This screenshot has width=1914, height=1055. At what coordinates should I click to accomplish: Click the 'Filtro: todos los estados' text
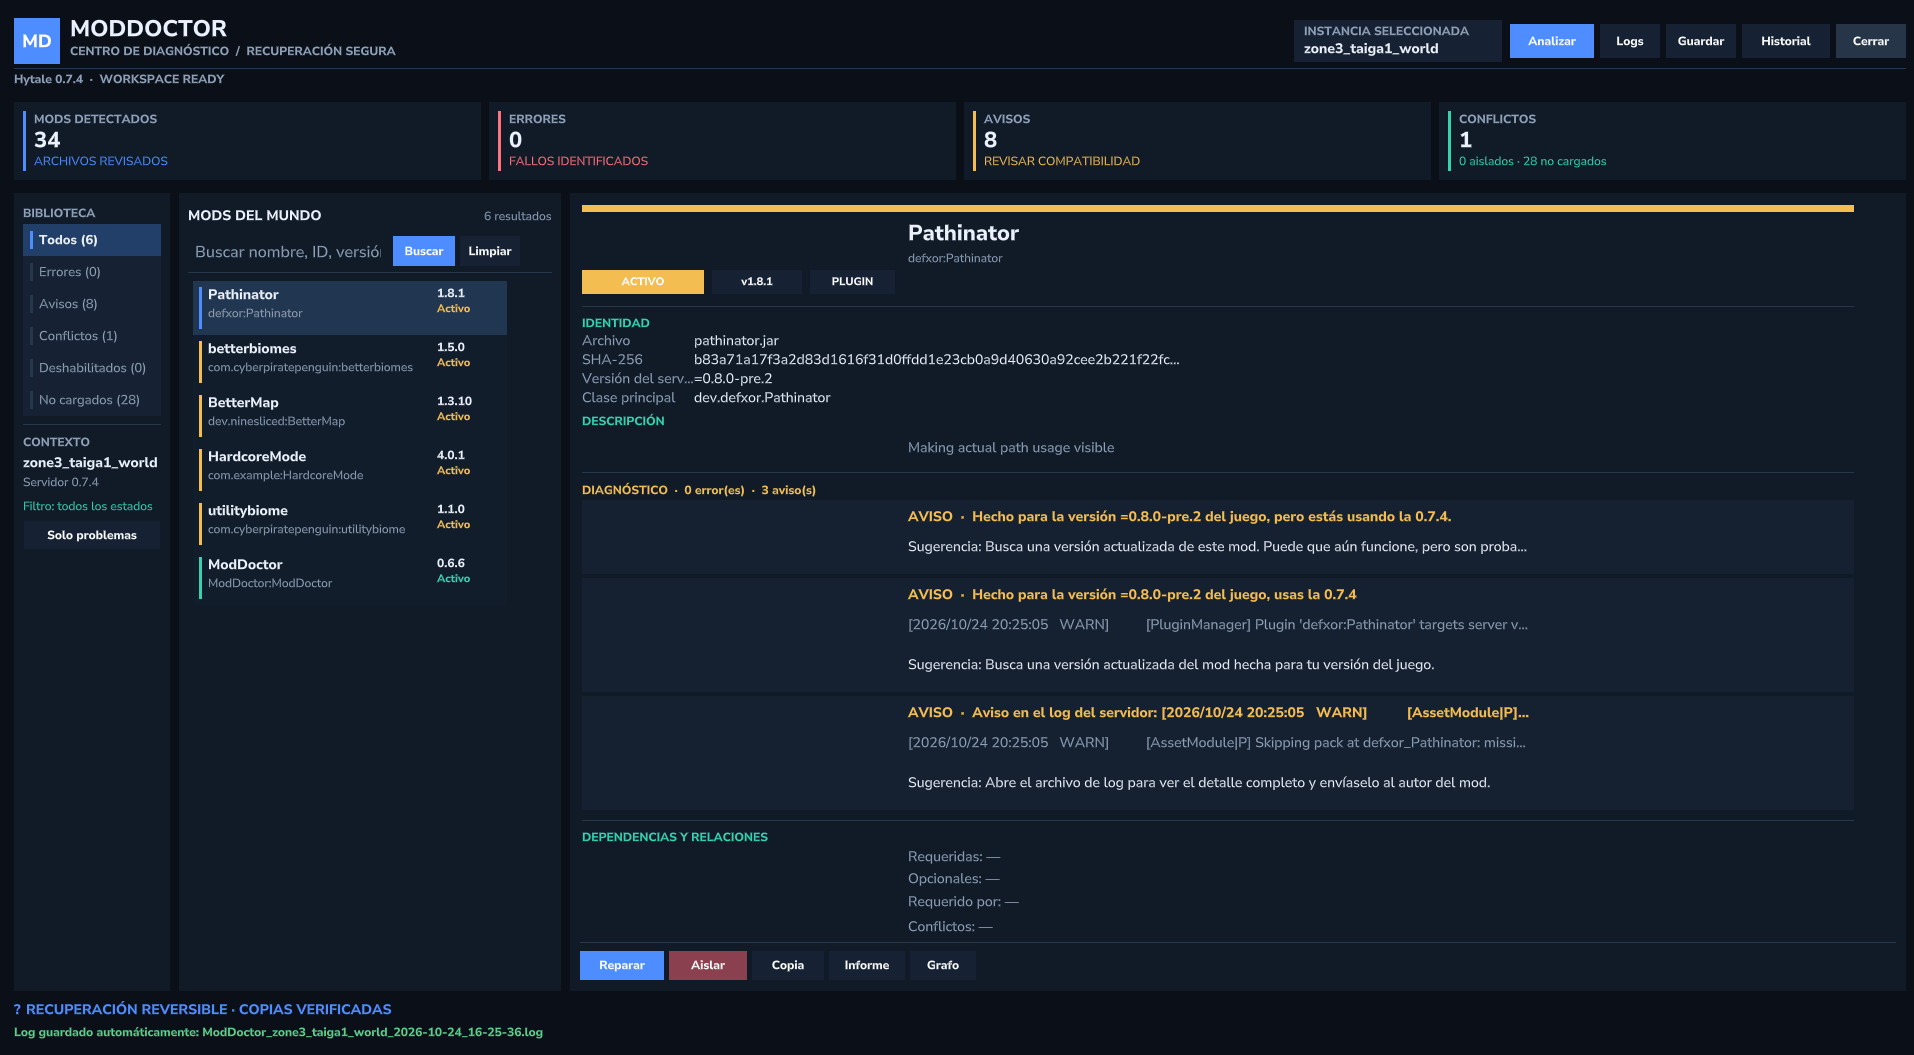[x=88, y=506]
